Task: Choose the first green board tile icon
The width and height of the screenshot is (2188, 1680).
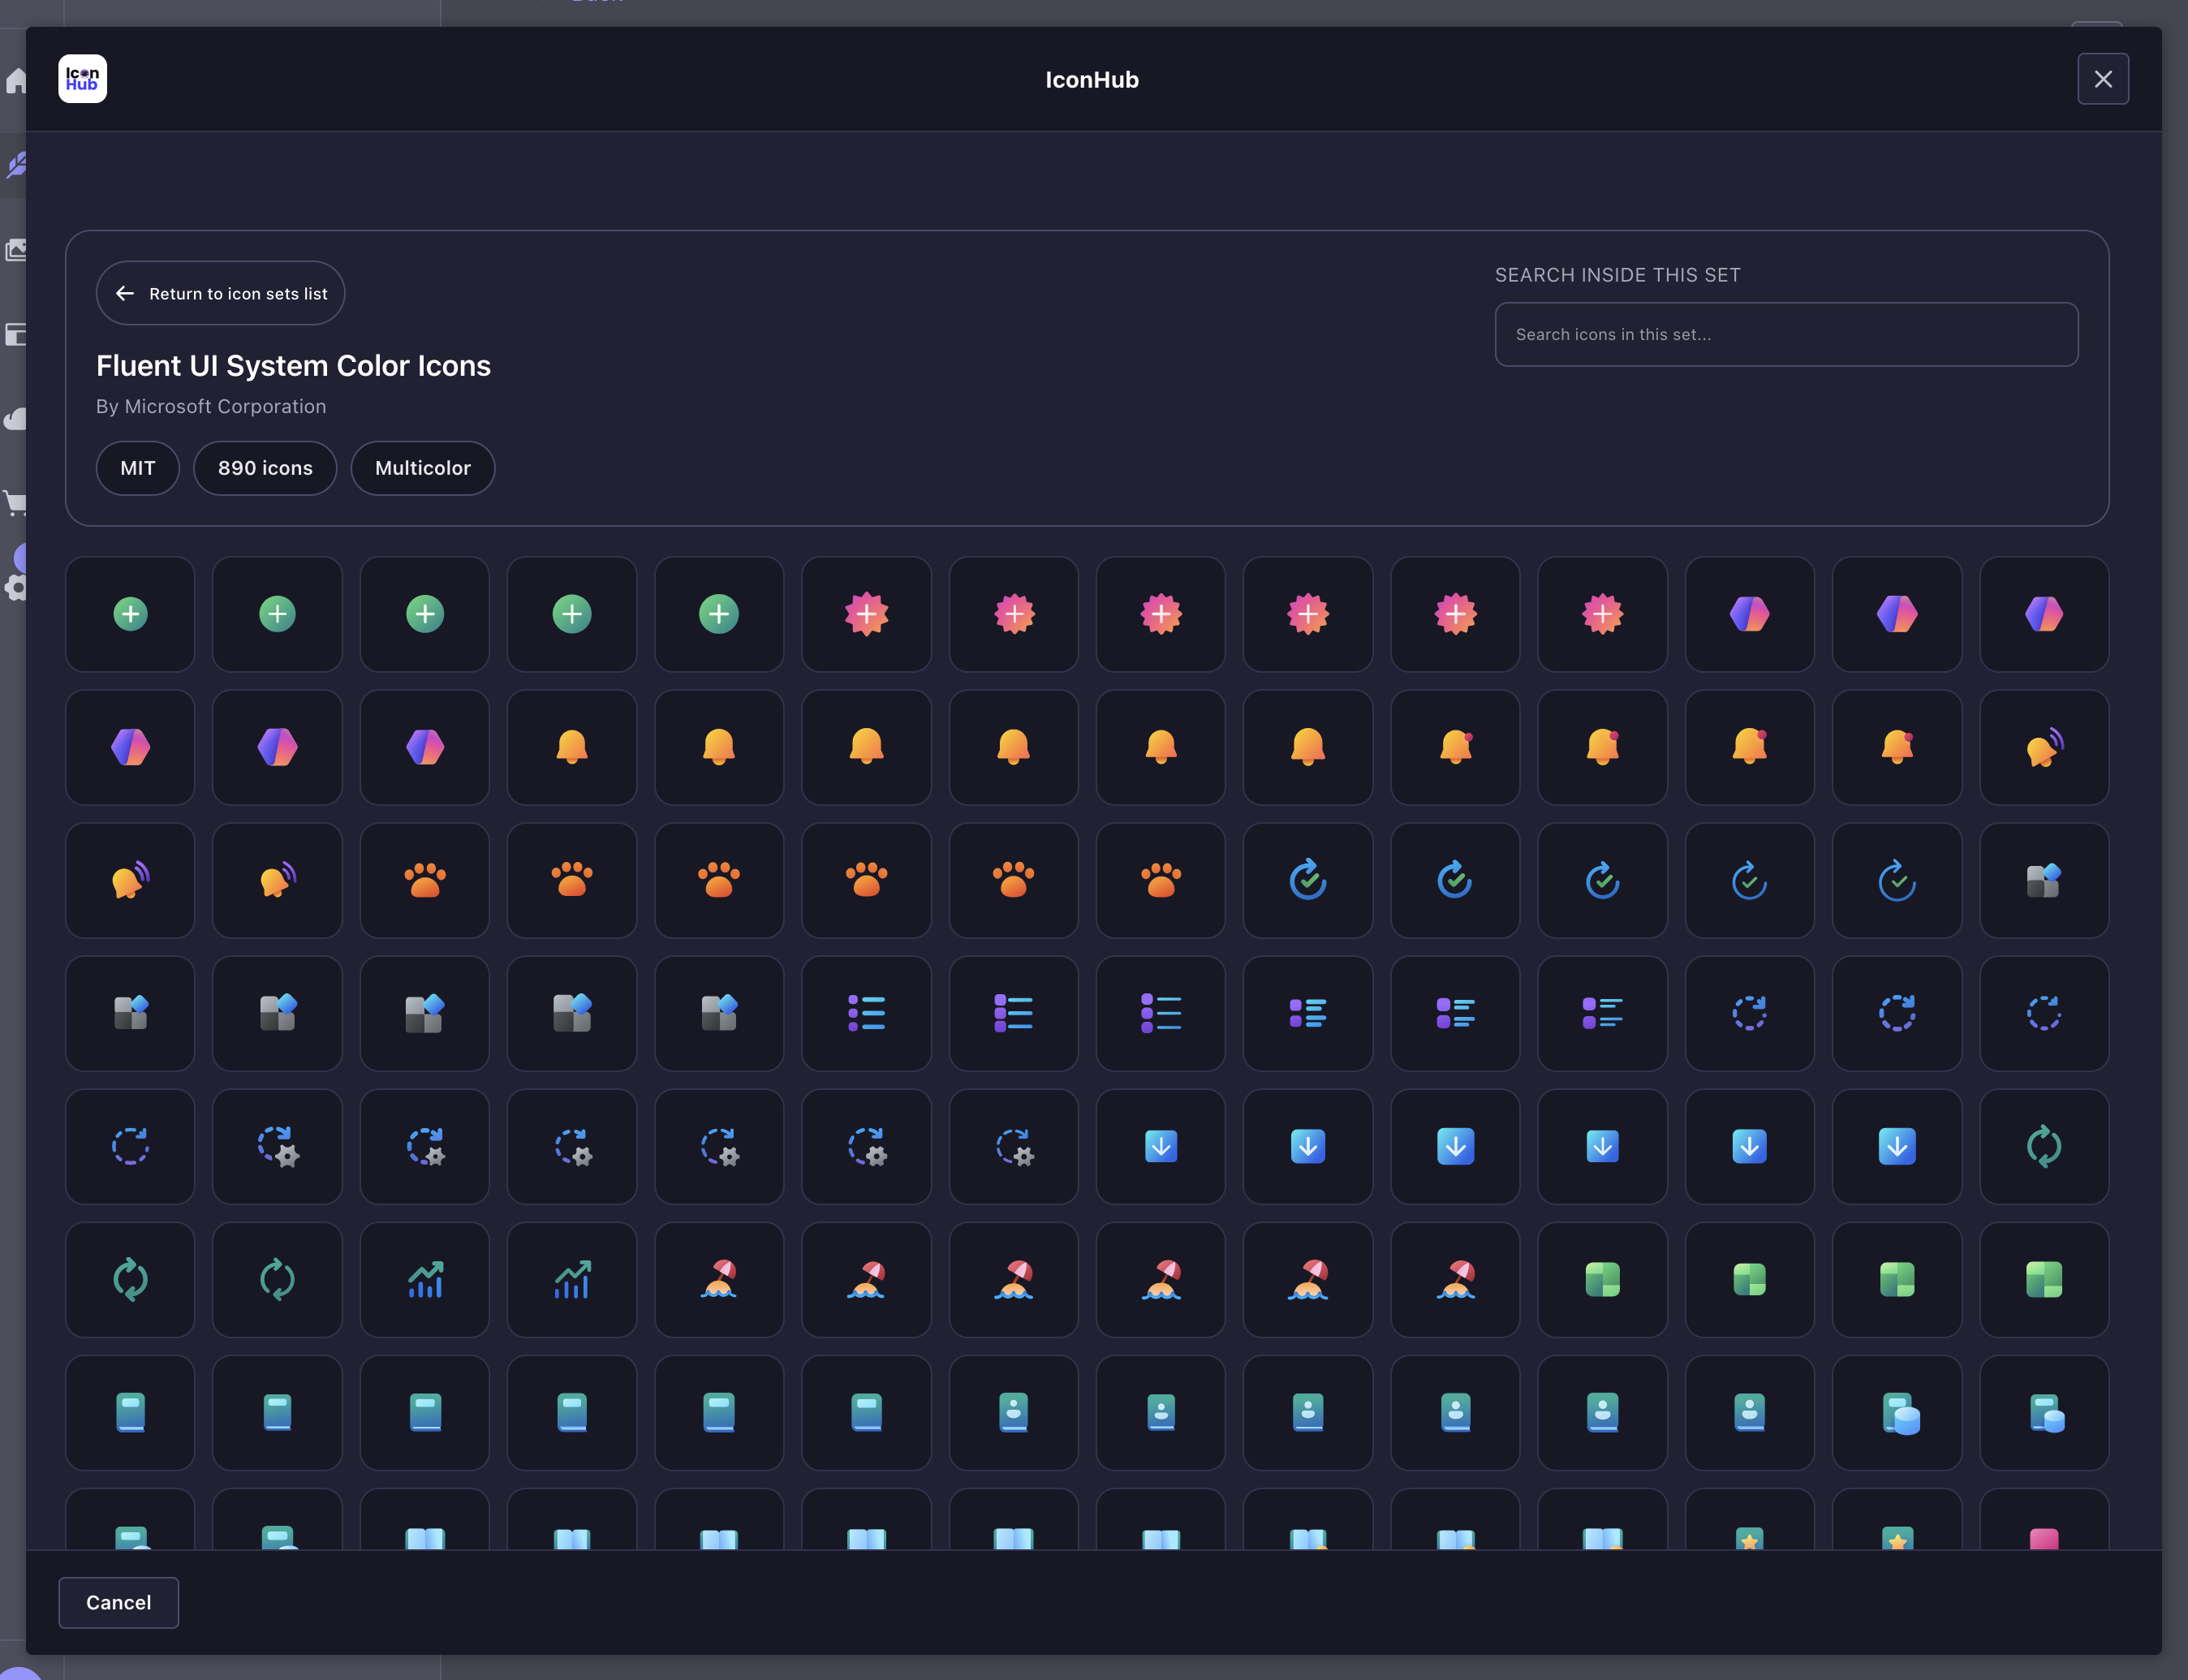Action: pyautogui.click(x=1602, y=1279)
